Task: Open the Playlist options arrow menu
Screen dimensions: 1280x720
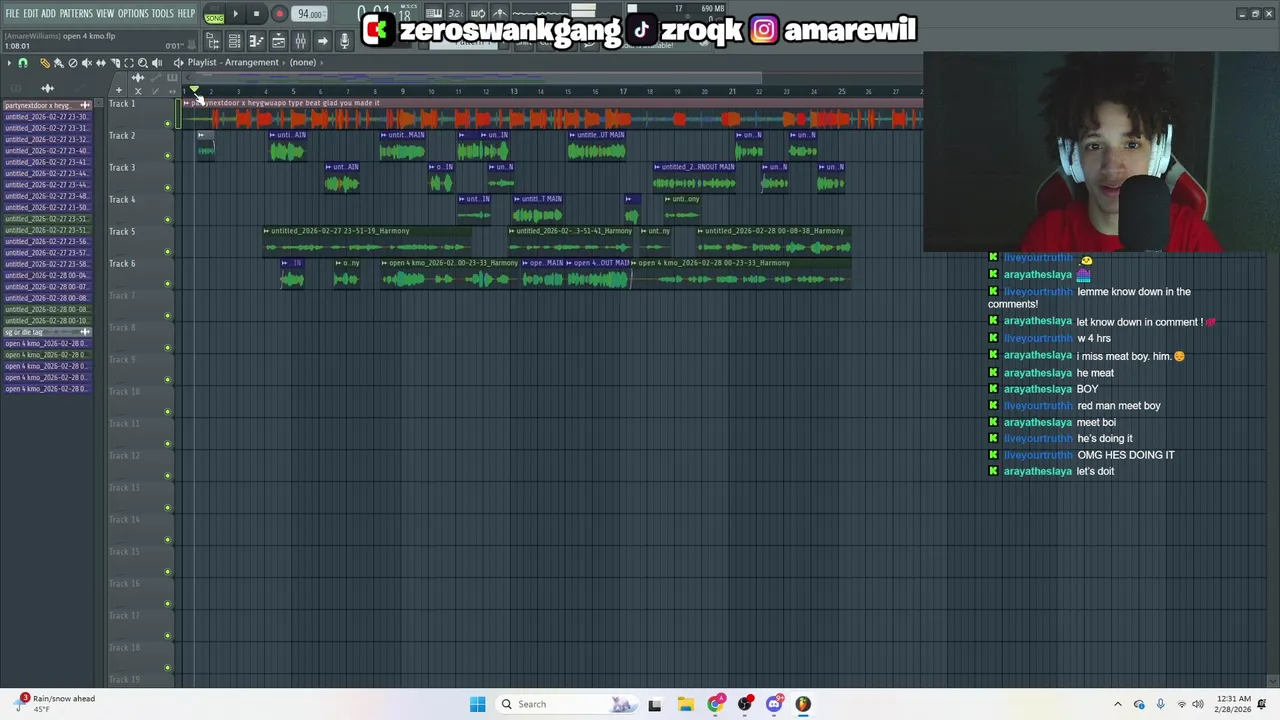Action: tap(8, 63)
